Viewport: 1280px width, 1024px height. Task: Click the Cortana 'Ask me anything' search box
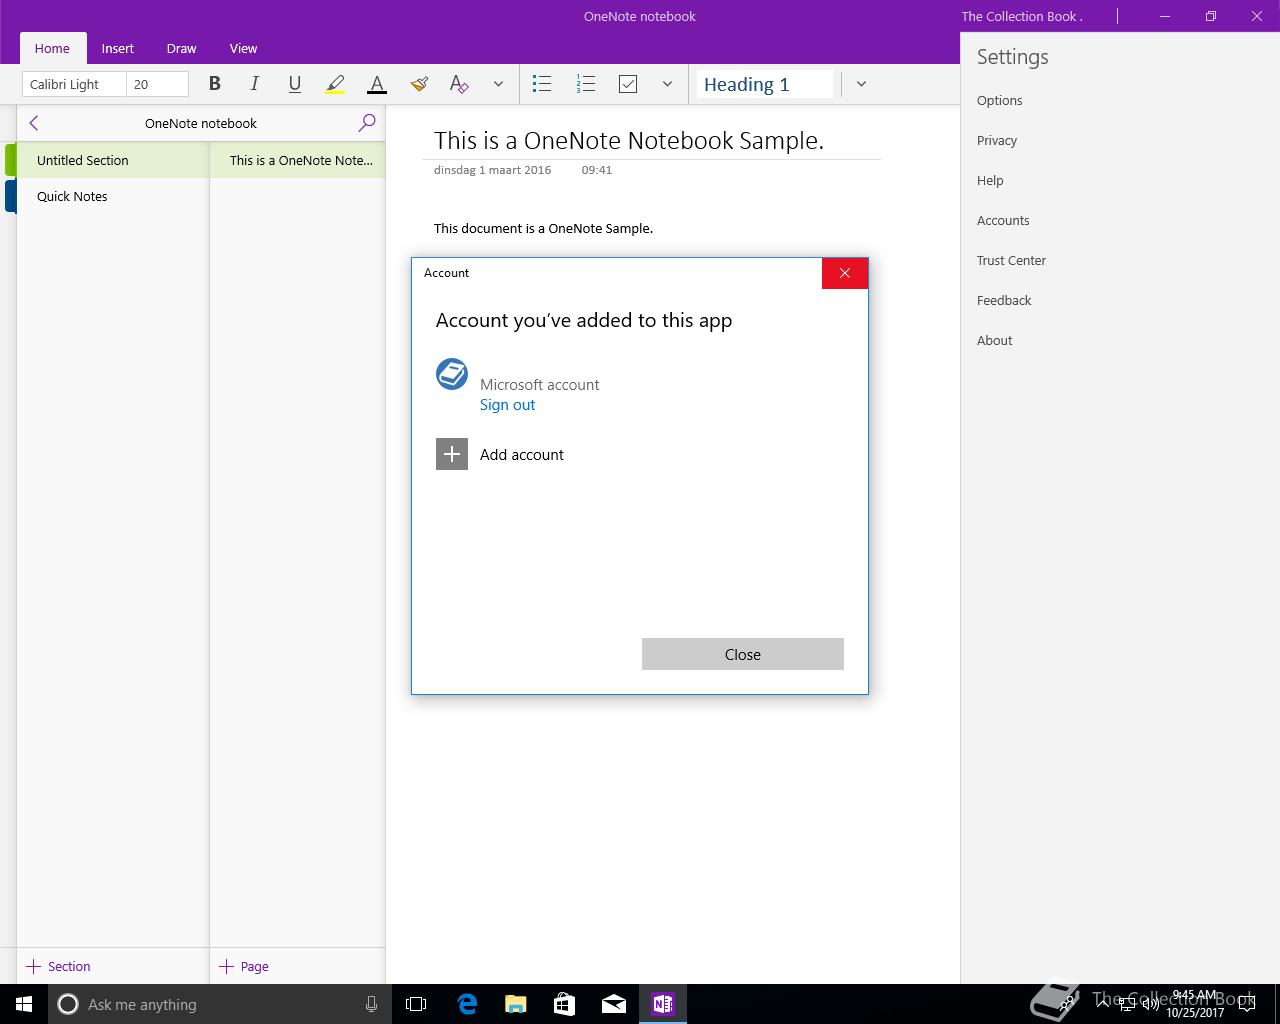coord(219,1004)
